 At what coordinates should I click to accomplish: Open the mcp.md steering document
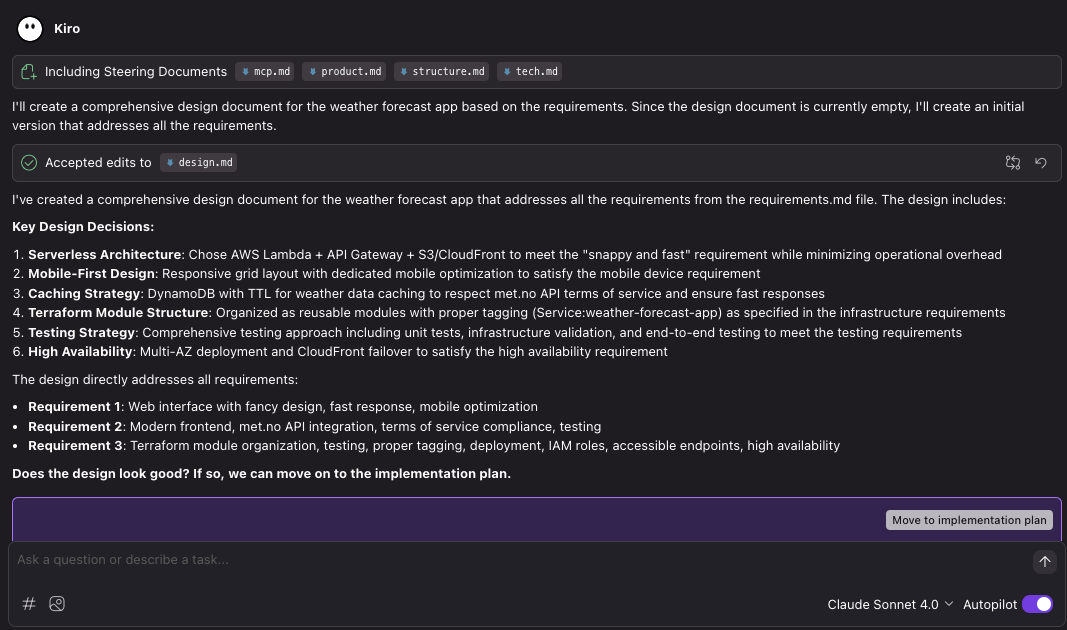coord(264,71)
